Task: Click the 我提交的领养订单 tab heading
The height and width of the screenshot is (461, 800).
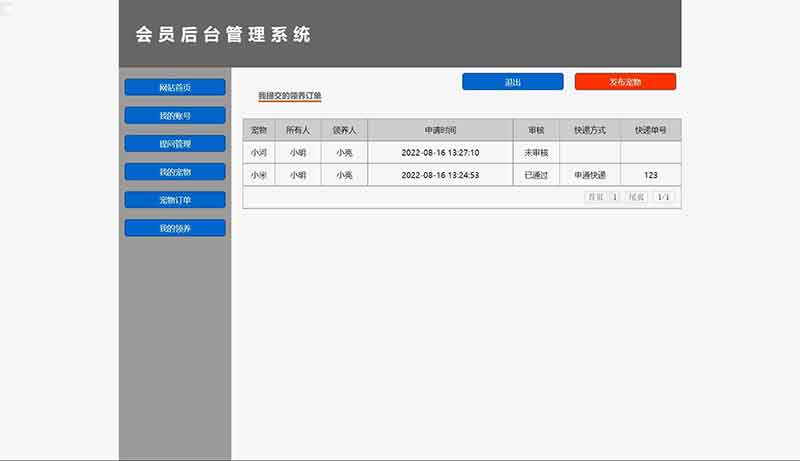Action: (290, 96)
